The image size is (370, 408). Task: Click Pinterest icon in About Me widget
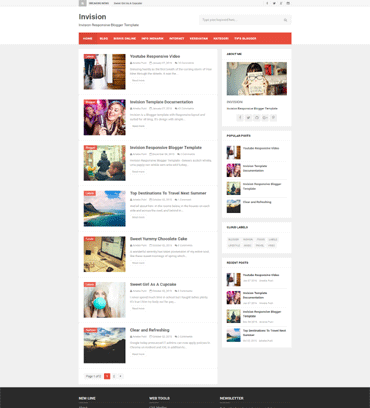pos(273,118)
